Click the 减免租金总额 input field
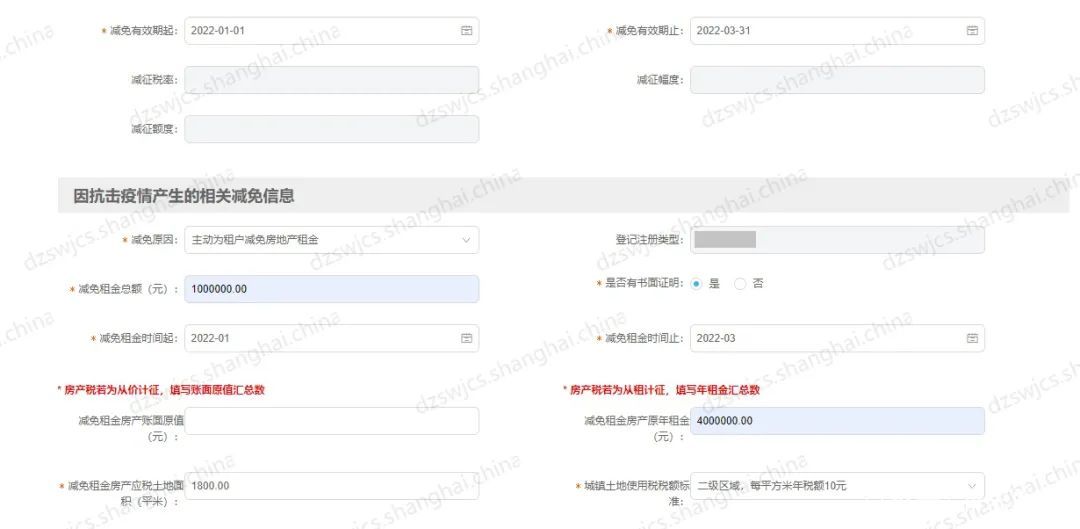Viewport: 1080px width, 529px height. 331,289
